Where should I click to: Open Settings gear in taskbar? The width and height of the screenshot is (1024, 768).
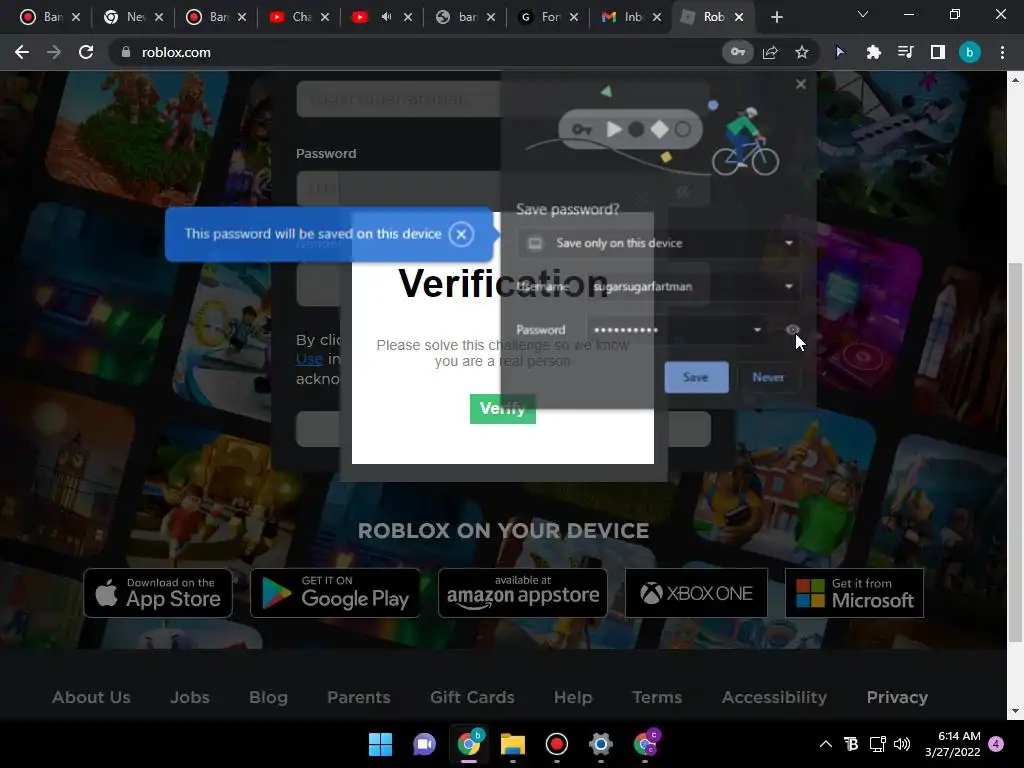click(601, 744)
